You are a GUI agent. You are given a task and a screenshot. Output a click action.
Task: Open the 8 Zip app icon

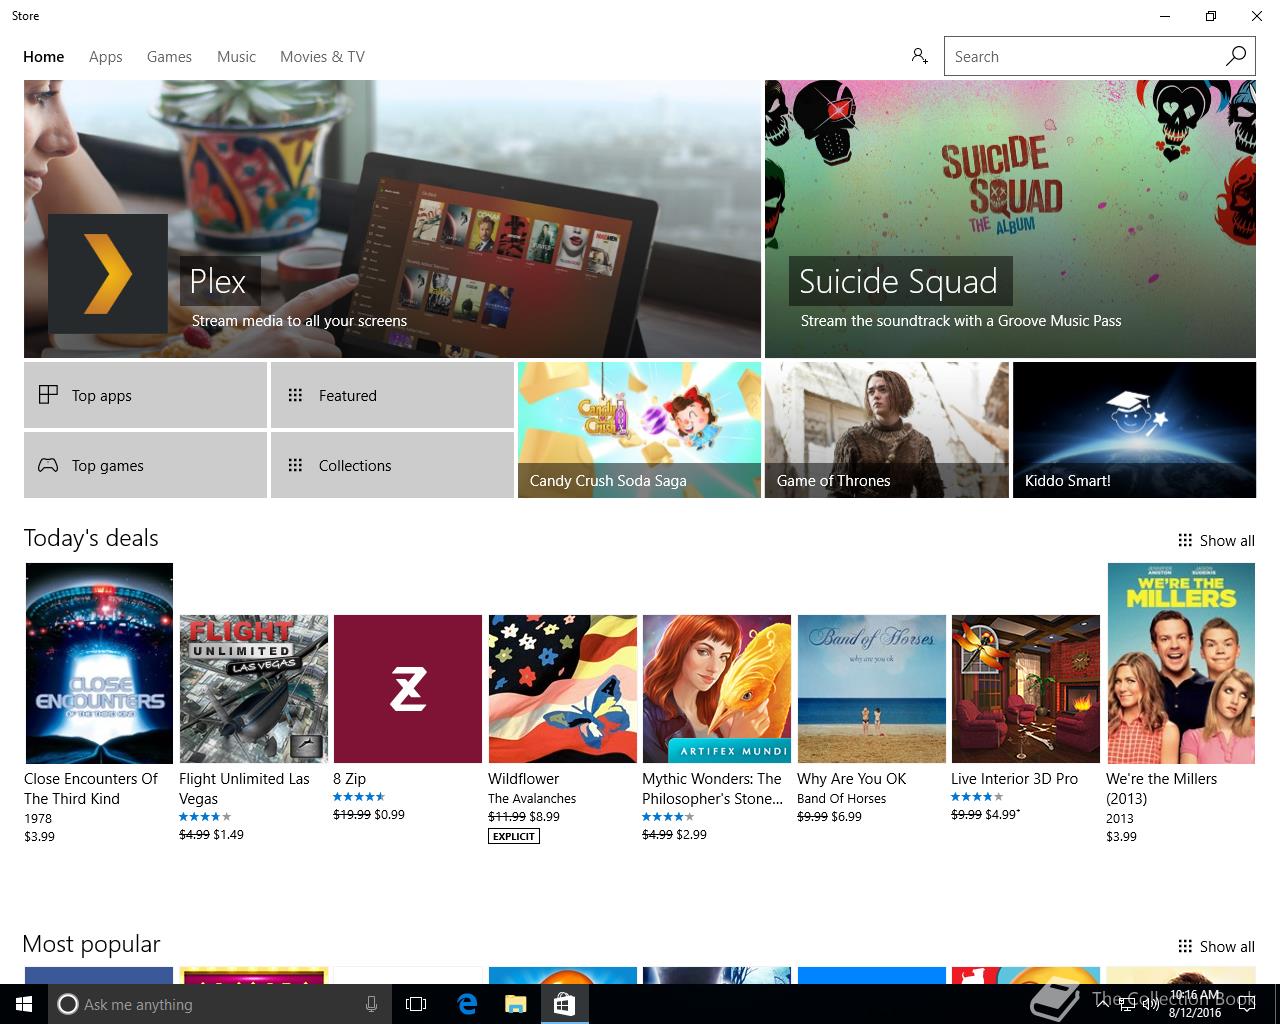(x=408, y=689)
